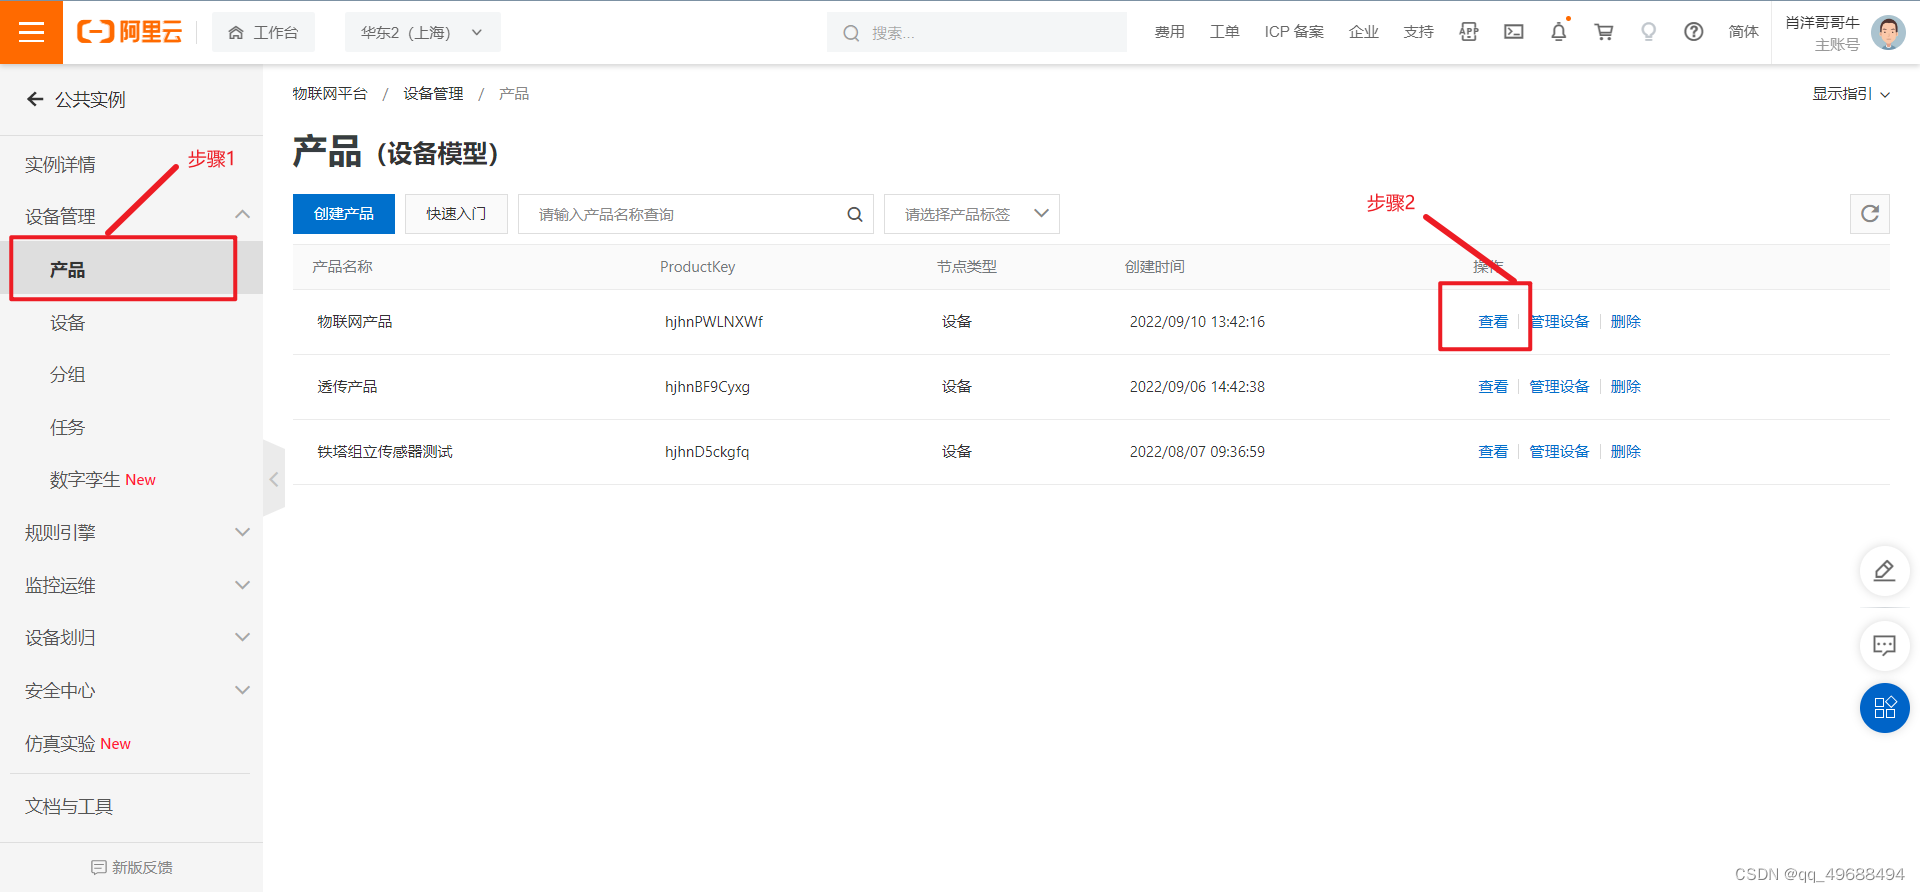Open the notifications bell
The image size is (1920, 892).
click(1559, 32)
